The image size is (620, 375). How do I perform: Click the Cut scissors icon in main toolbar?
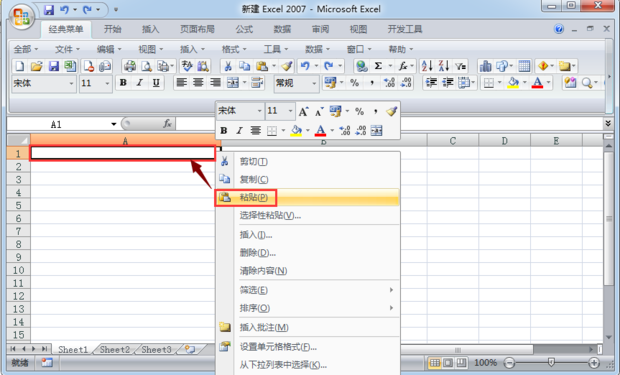[x=228, y=66]
